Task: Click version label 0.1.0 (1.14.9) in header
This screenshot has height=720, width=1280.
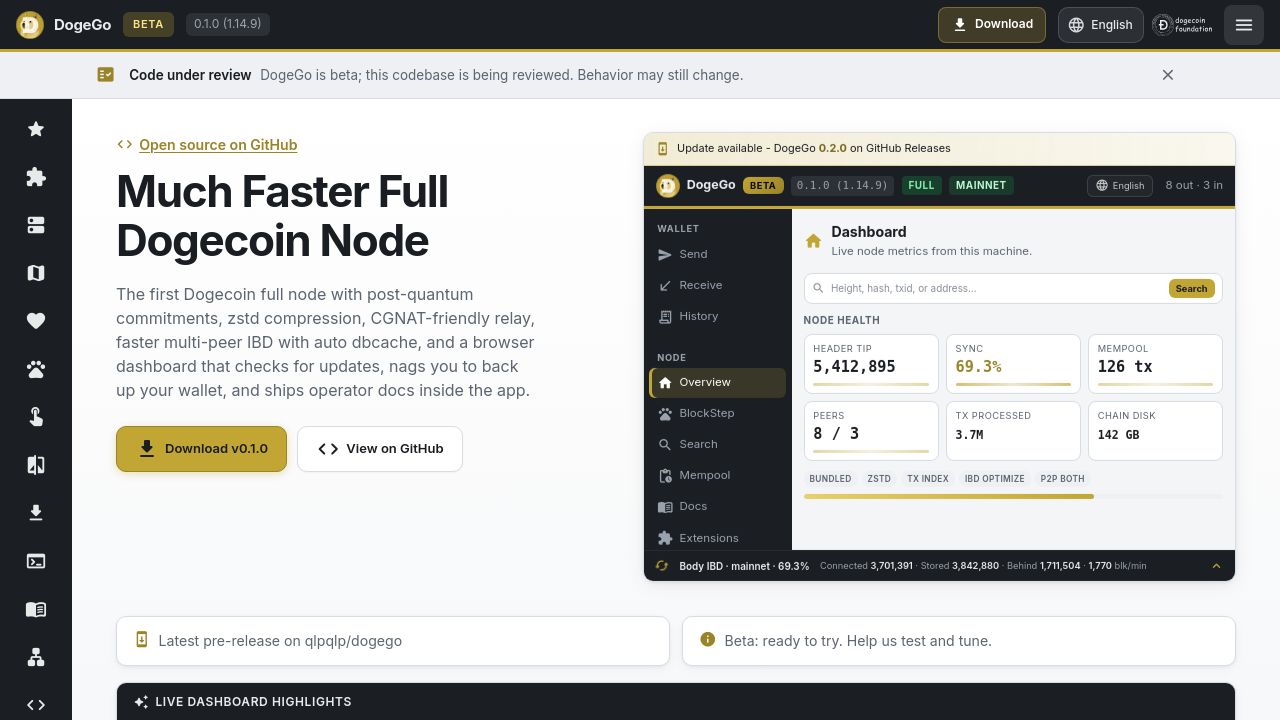Action: tap(227, 24)
